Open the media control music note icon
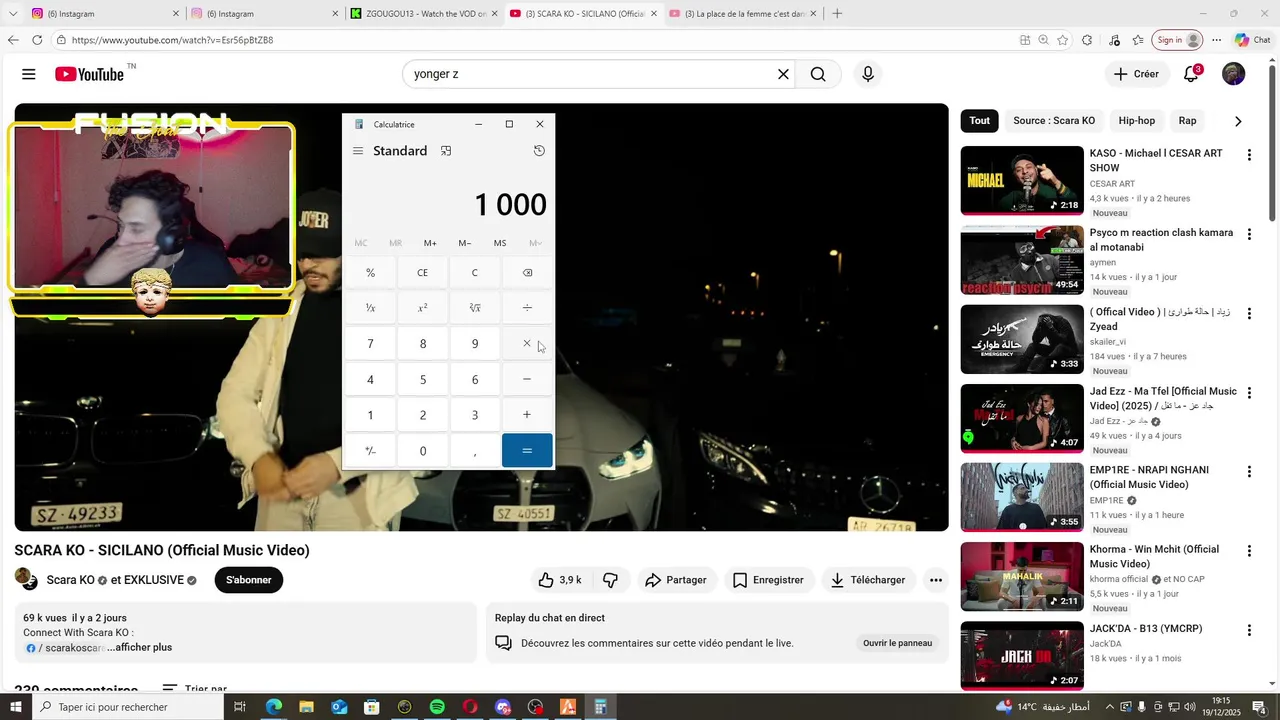The height and width of the screenshot is (720, 1280). tap(1114, 40)
